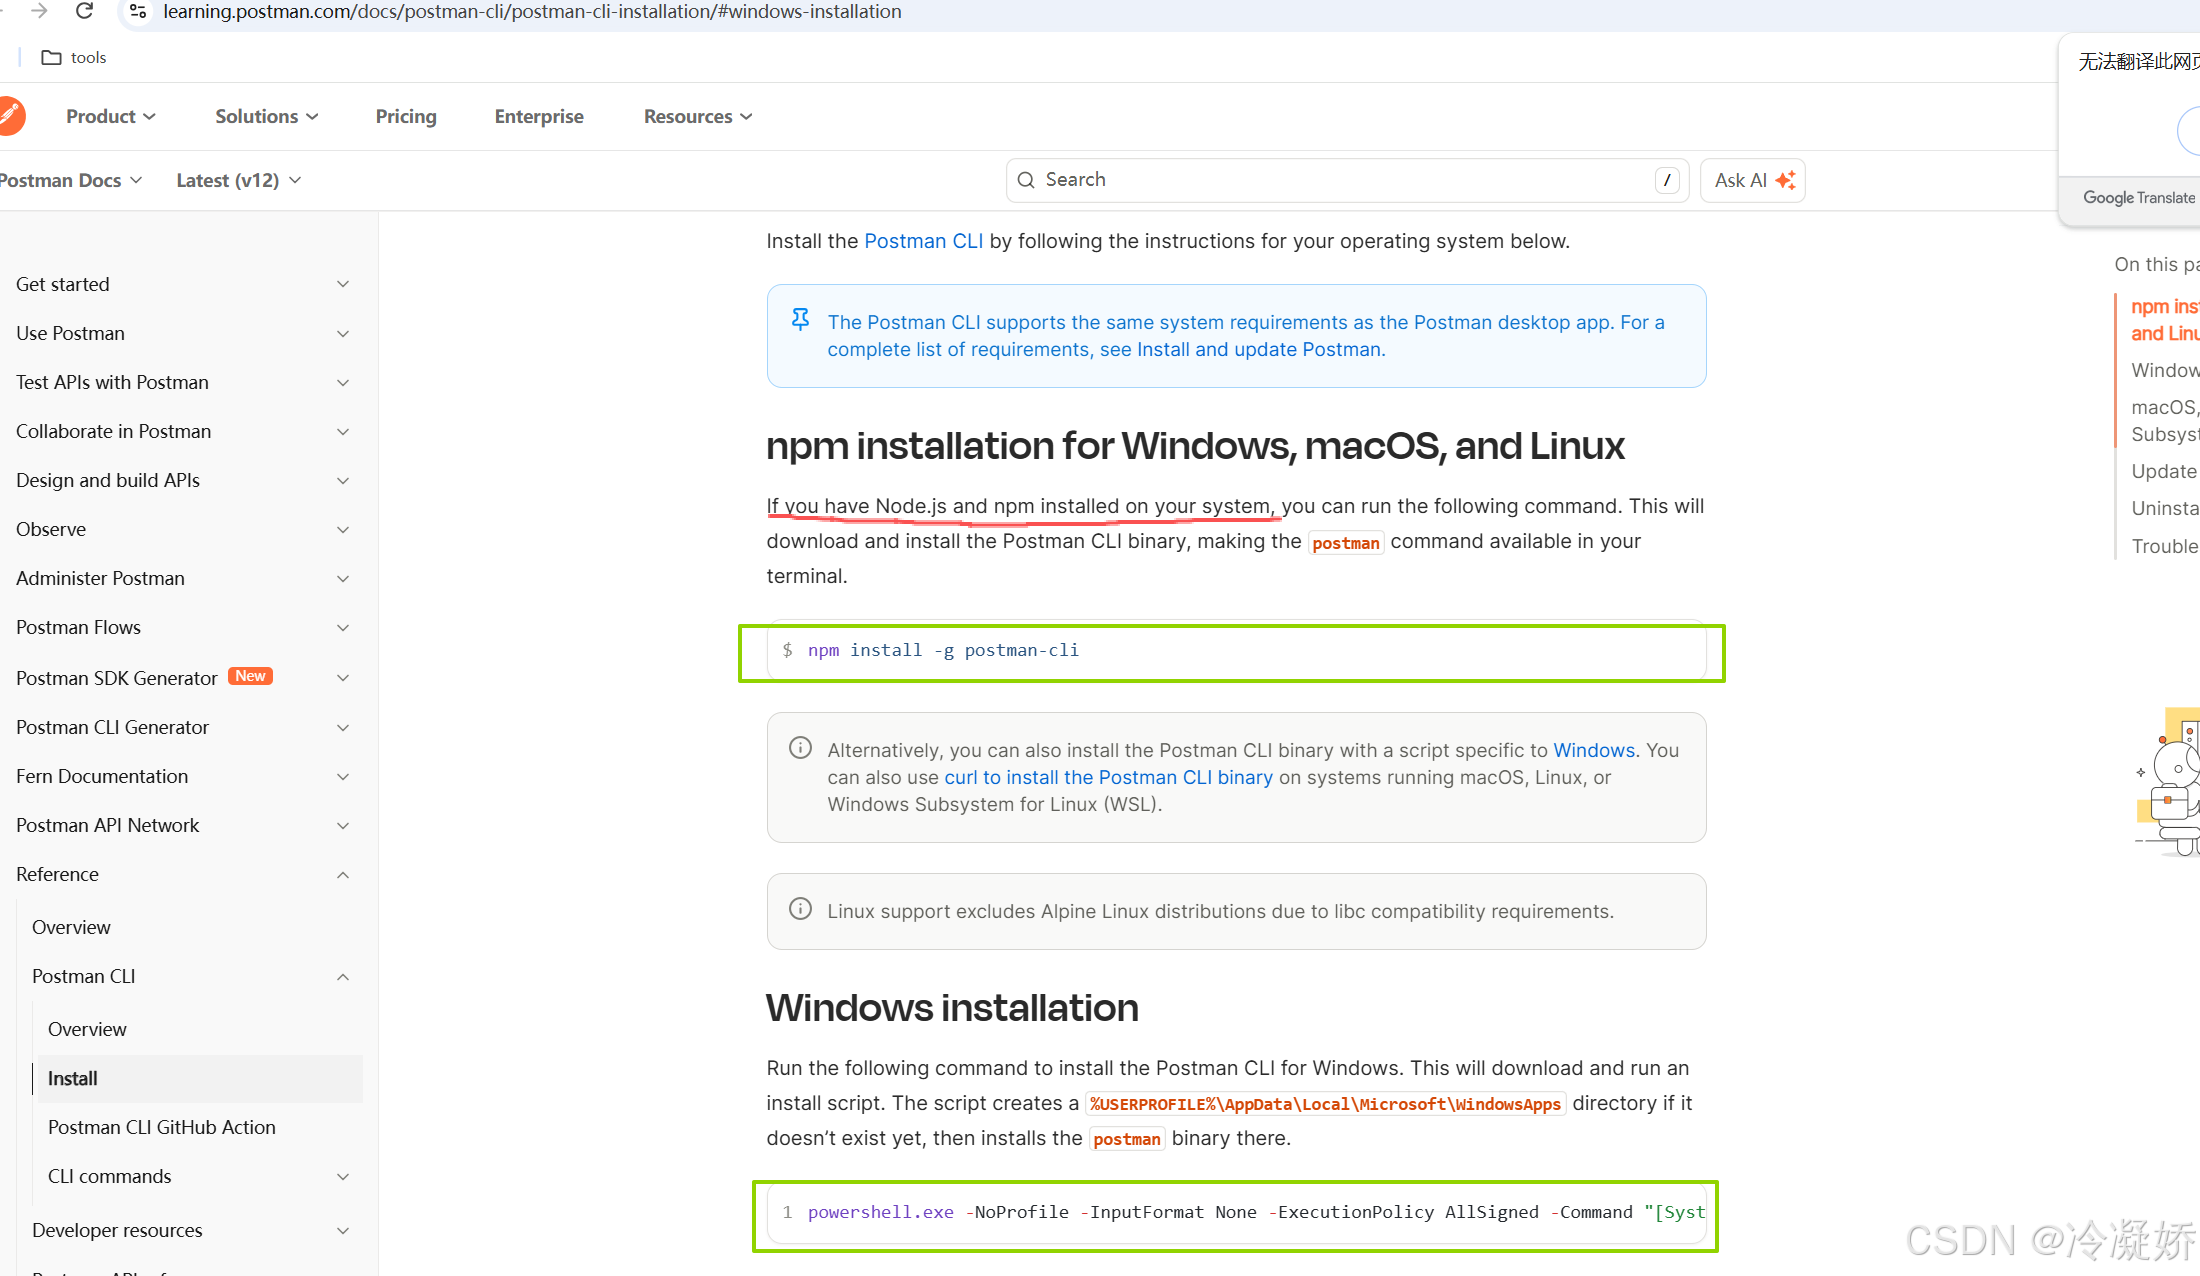Click the Postman CLI link in intro

[923, 241]
